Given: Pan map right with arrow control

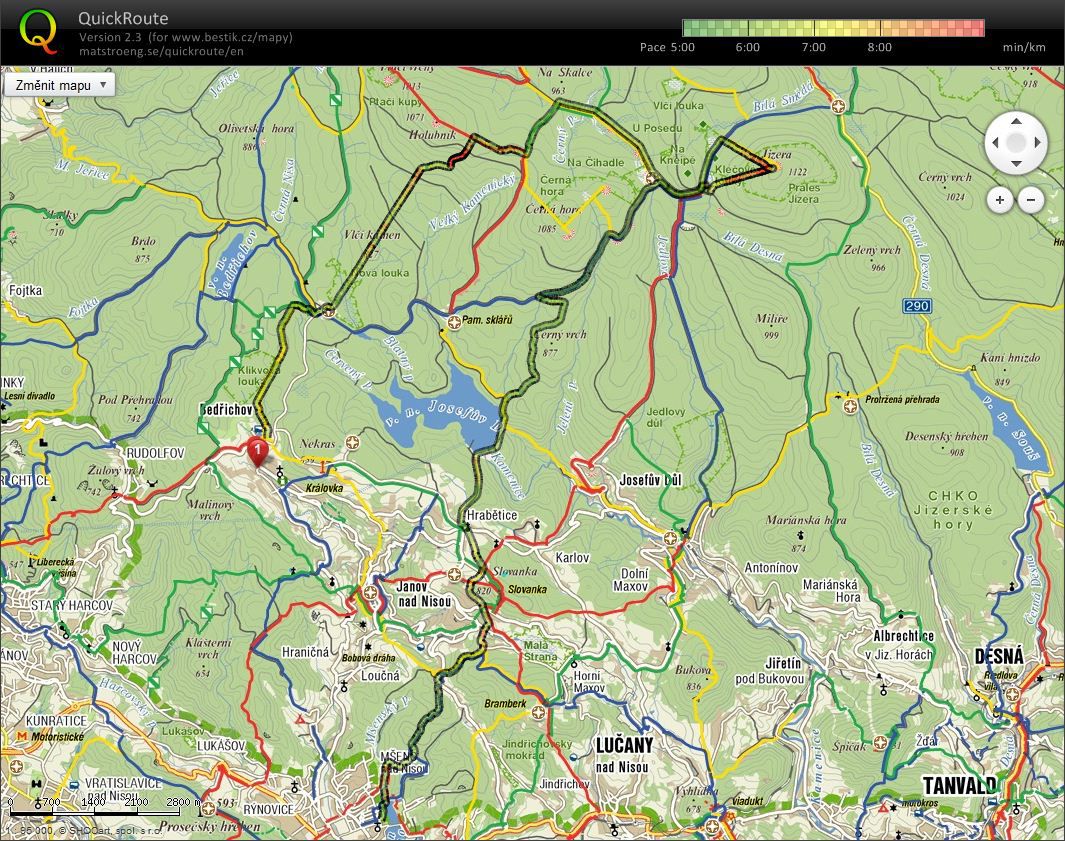Looking at the screenshot, I should [x=1037, y=143].
